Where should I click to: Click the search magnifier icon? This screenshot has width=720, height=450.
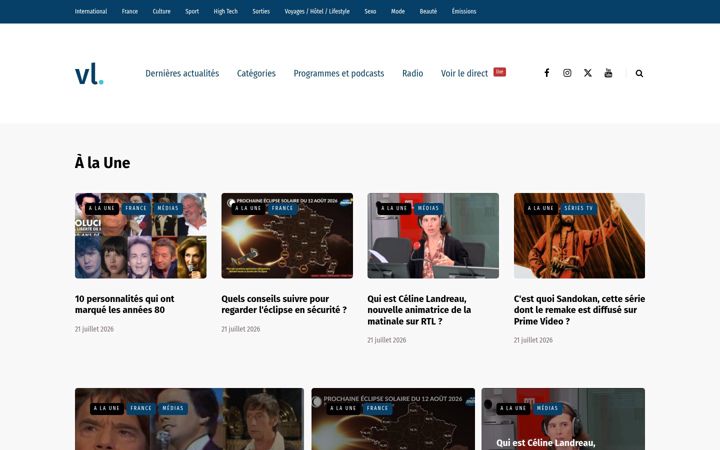coord(639,73)
